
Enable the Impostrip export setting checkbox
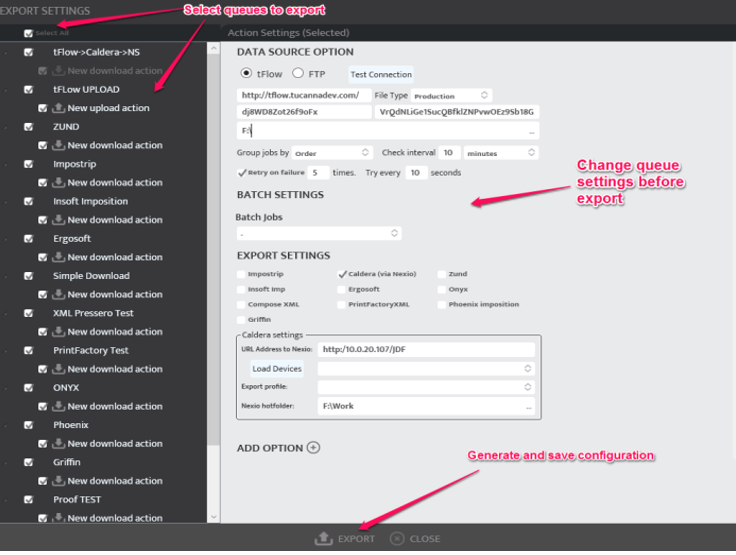coord(241,274)
